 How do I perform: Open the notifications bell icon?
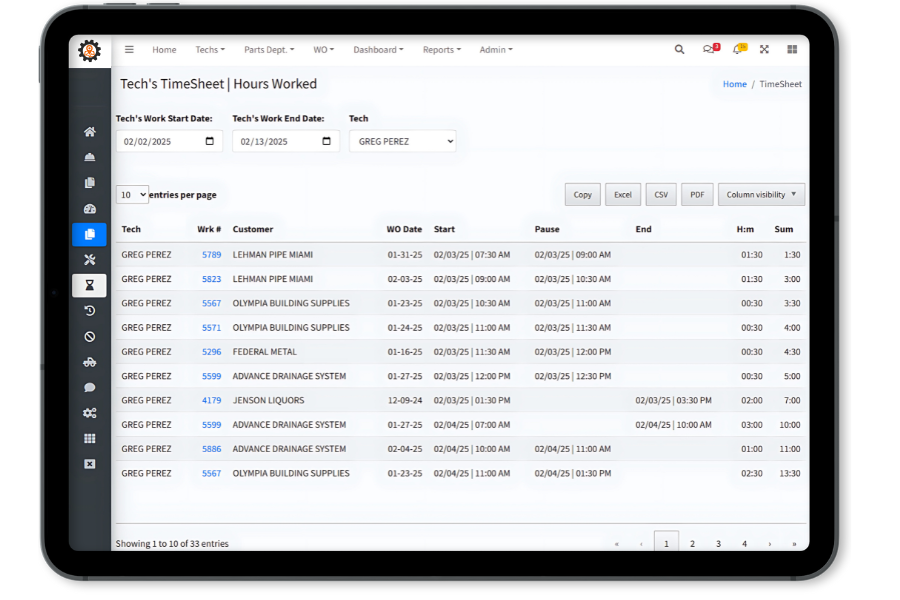[x=739, y=49]
